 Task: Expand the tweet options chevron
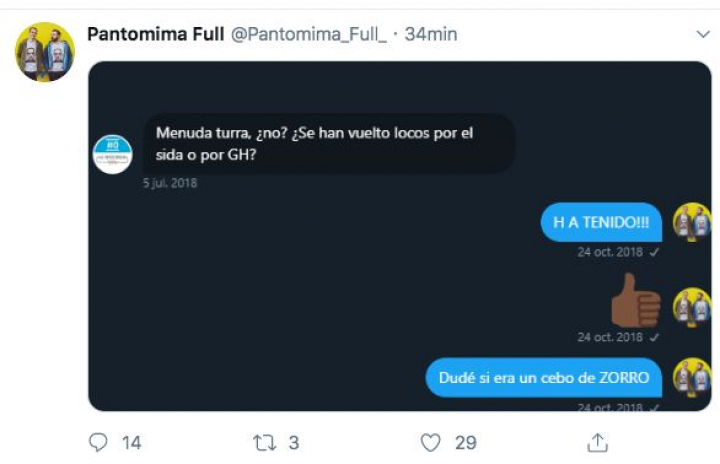coord(702,35)
